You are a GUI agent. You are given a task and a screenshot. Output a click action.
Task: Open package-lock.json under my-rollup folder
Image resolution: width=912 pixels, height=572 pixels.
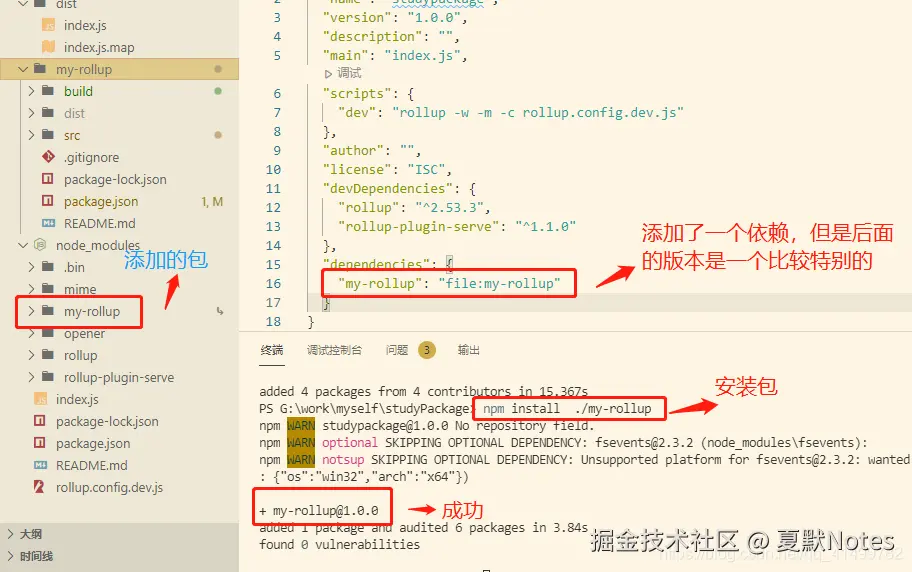click(115, 180)
